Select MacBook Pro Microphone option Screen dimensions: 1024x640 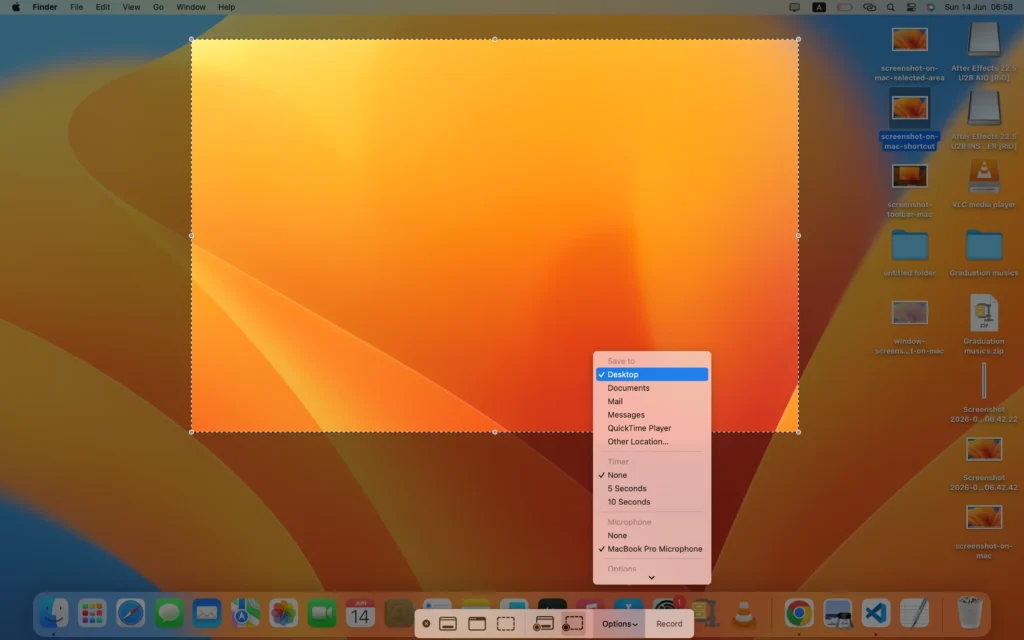652,549
